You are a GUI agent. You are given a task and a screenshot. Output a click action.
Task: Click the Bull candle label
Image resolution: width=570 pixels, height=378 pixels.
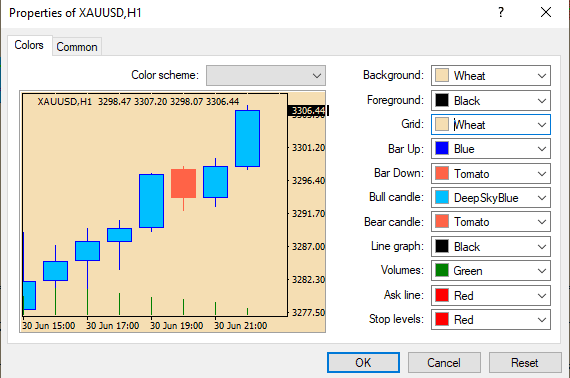point(396,197)
